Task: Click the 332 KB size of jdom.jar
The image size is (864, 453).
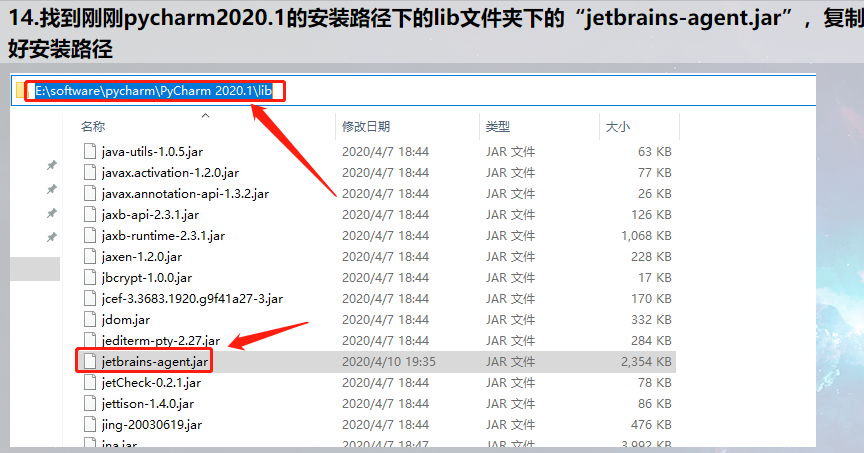Action: click(651, 320)
